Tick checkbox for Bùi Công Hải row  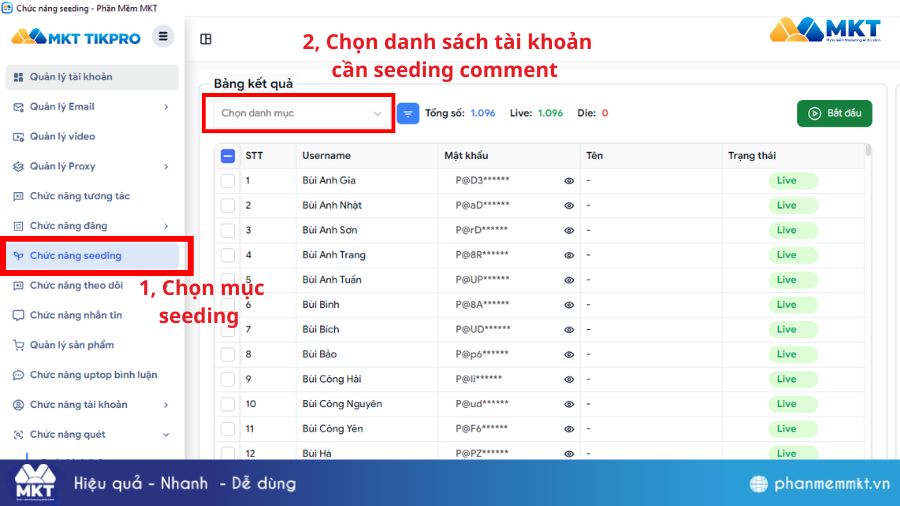click(228, 379)
